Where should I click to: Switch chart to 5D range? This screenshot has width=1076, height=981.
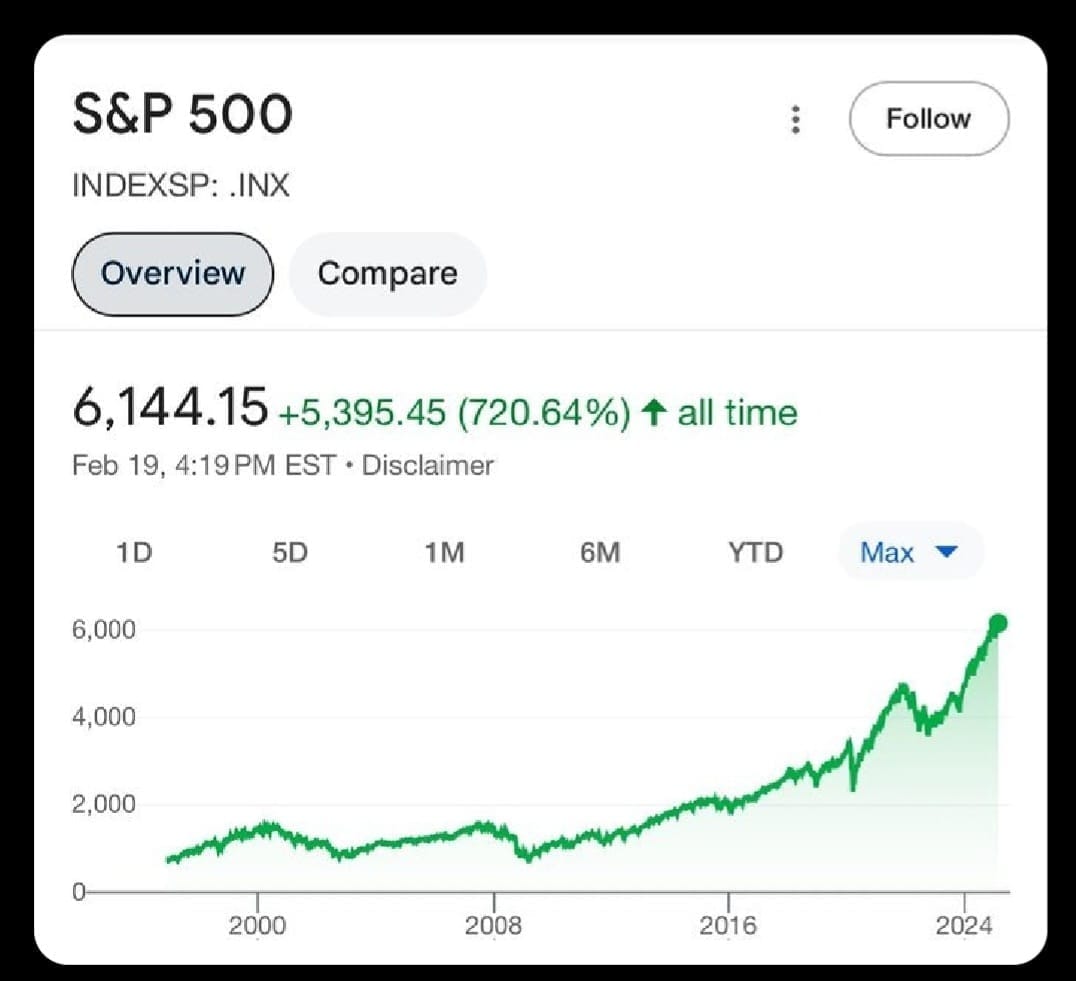(x=289, y=552)
